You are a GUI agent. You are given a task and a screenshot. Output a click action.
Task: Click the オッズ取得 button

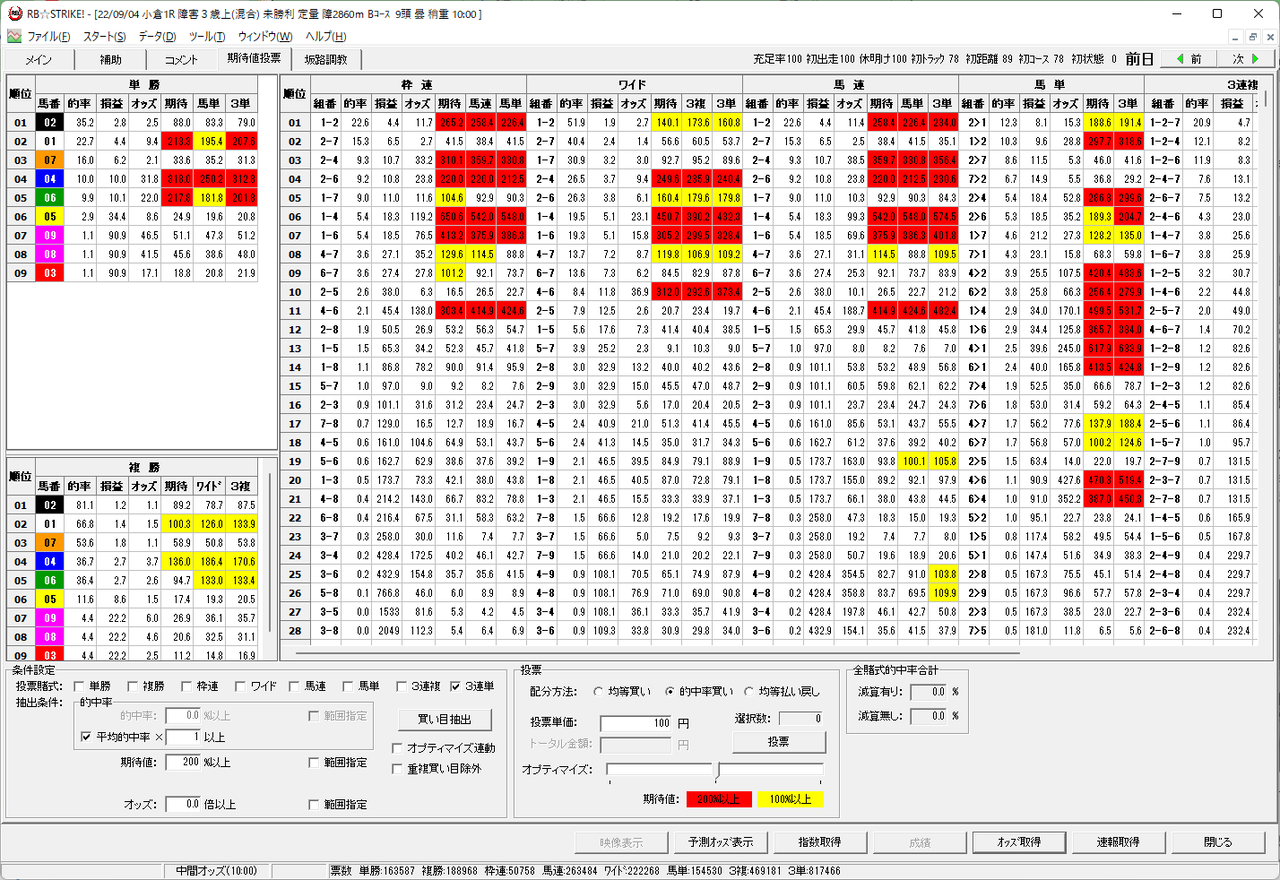tap(1019, 843)
